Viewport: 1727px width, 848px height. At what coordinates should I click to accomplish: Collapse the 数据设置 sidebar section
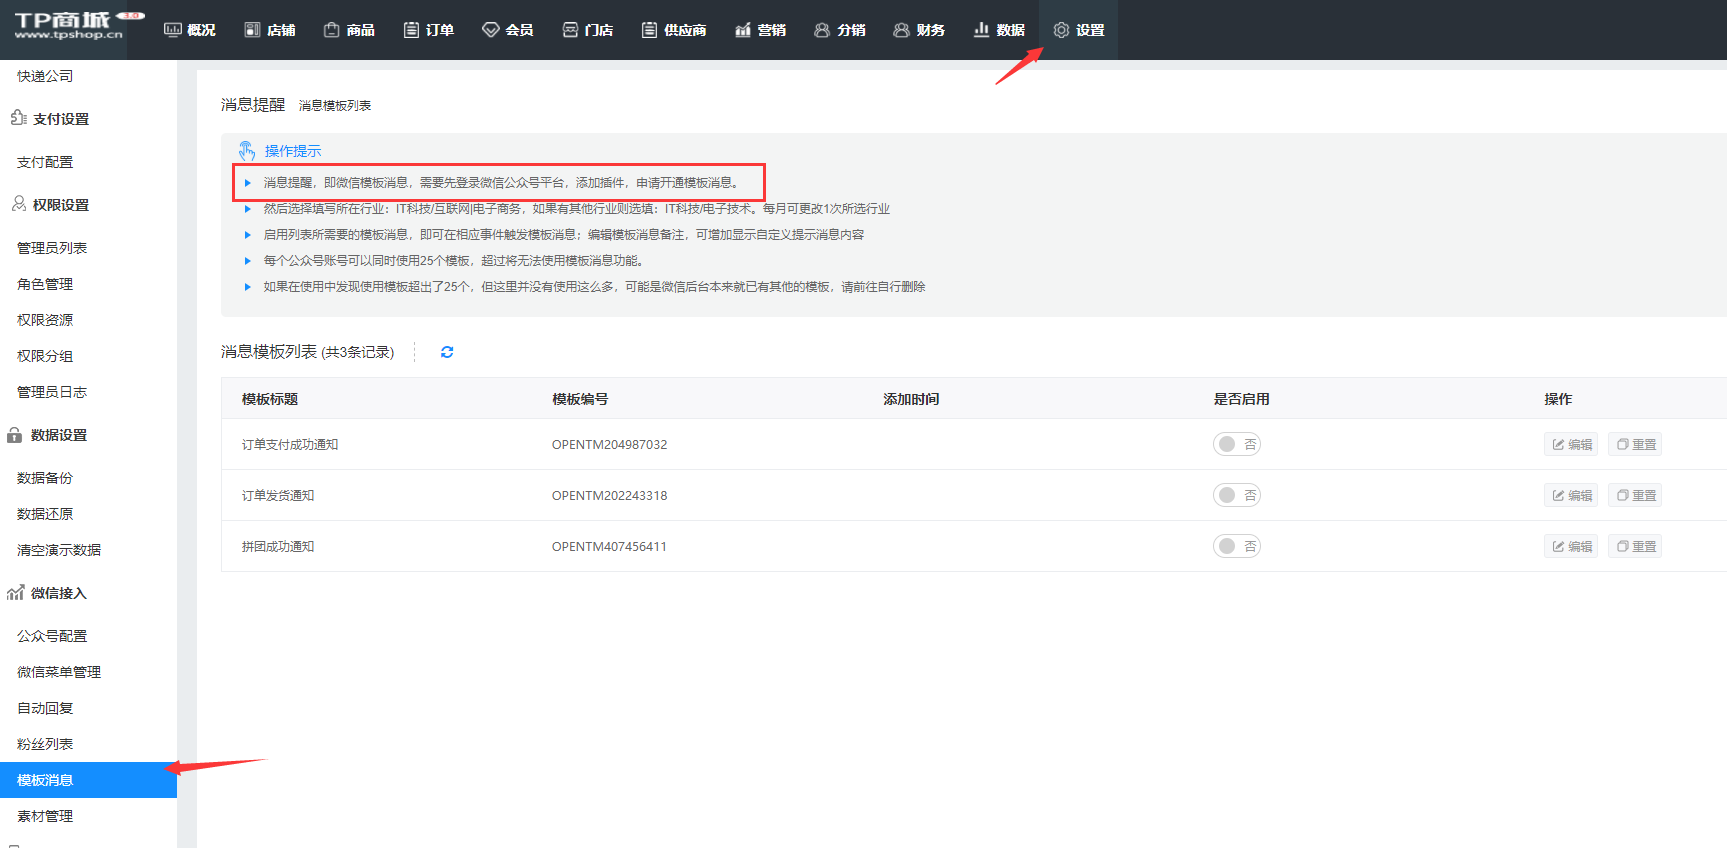(58, 435)
